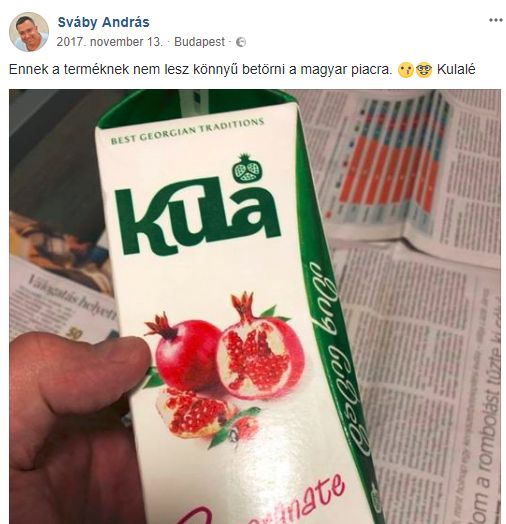Click the pomegranate illustration on the carton
The height and width of the screenshot is (524, 506).
point(224,369)
